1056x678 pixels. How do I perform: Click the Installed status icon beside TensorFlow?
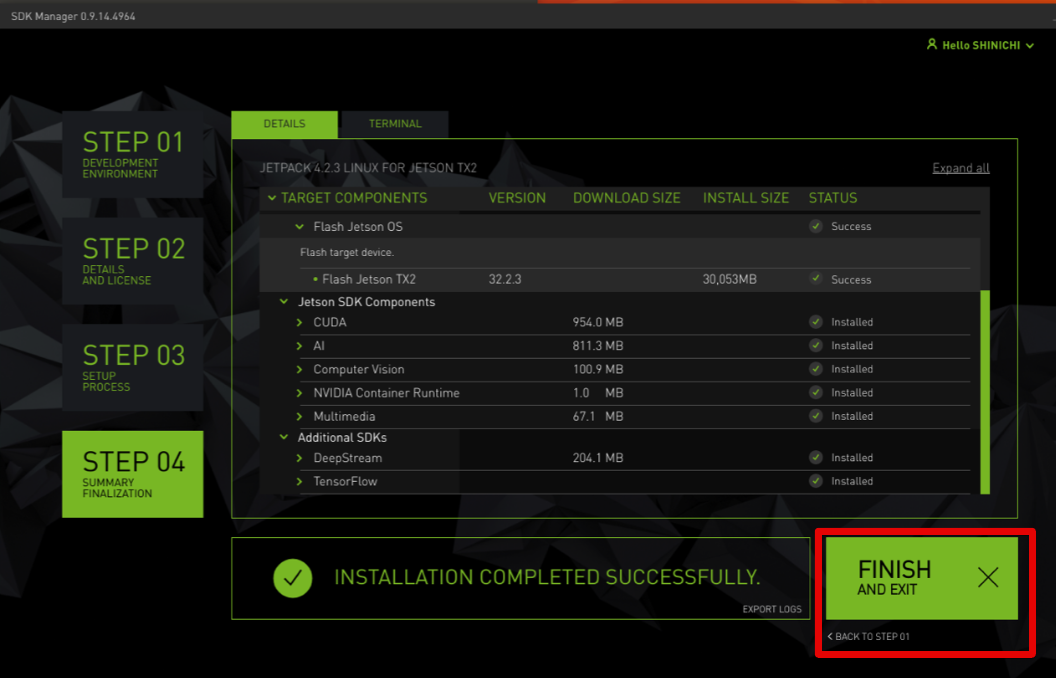click(815, 481)
